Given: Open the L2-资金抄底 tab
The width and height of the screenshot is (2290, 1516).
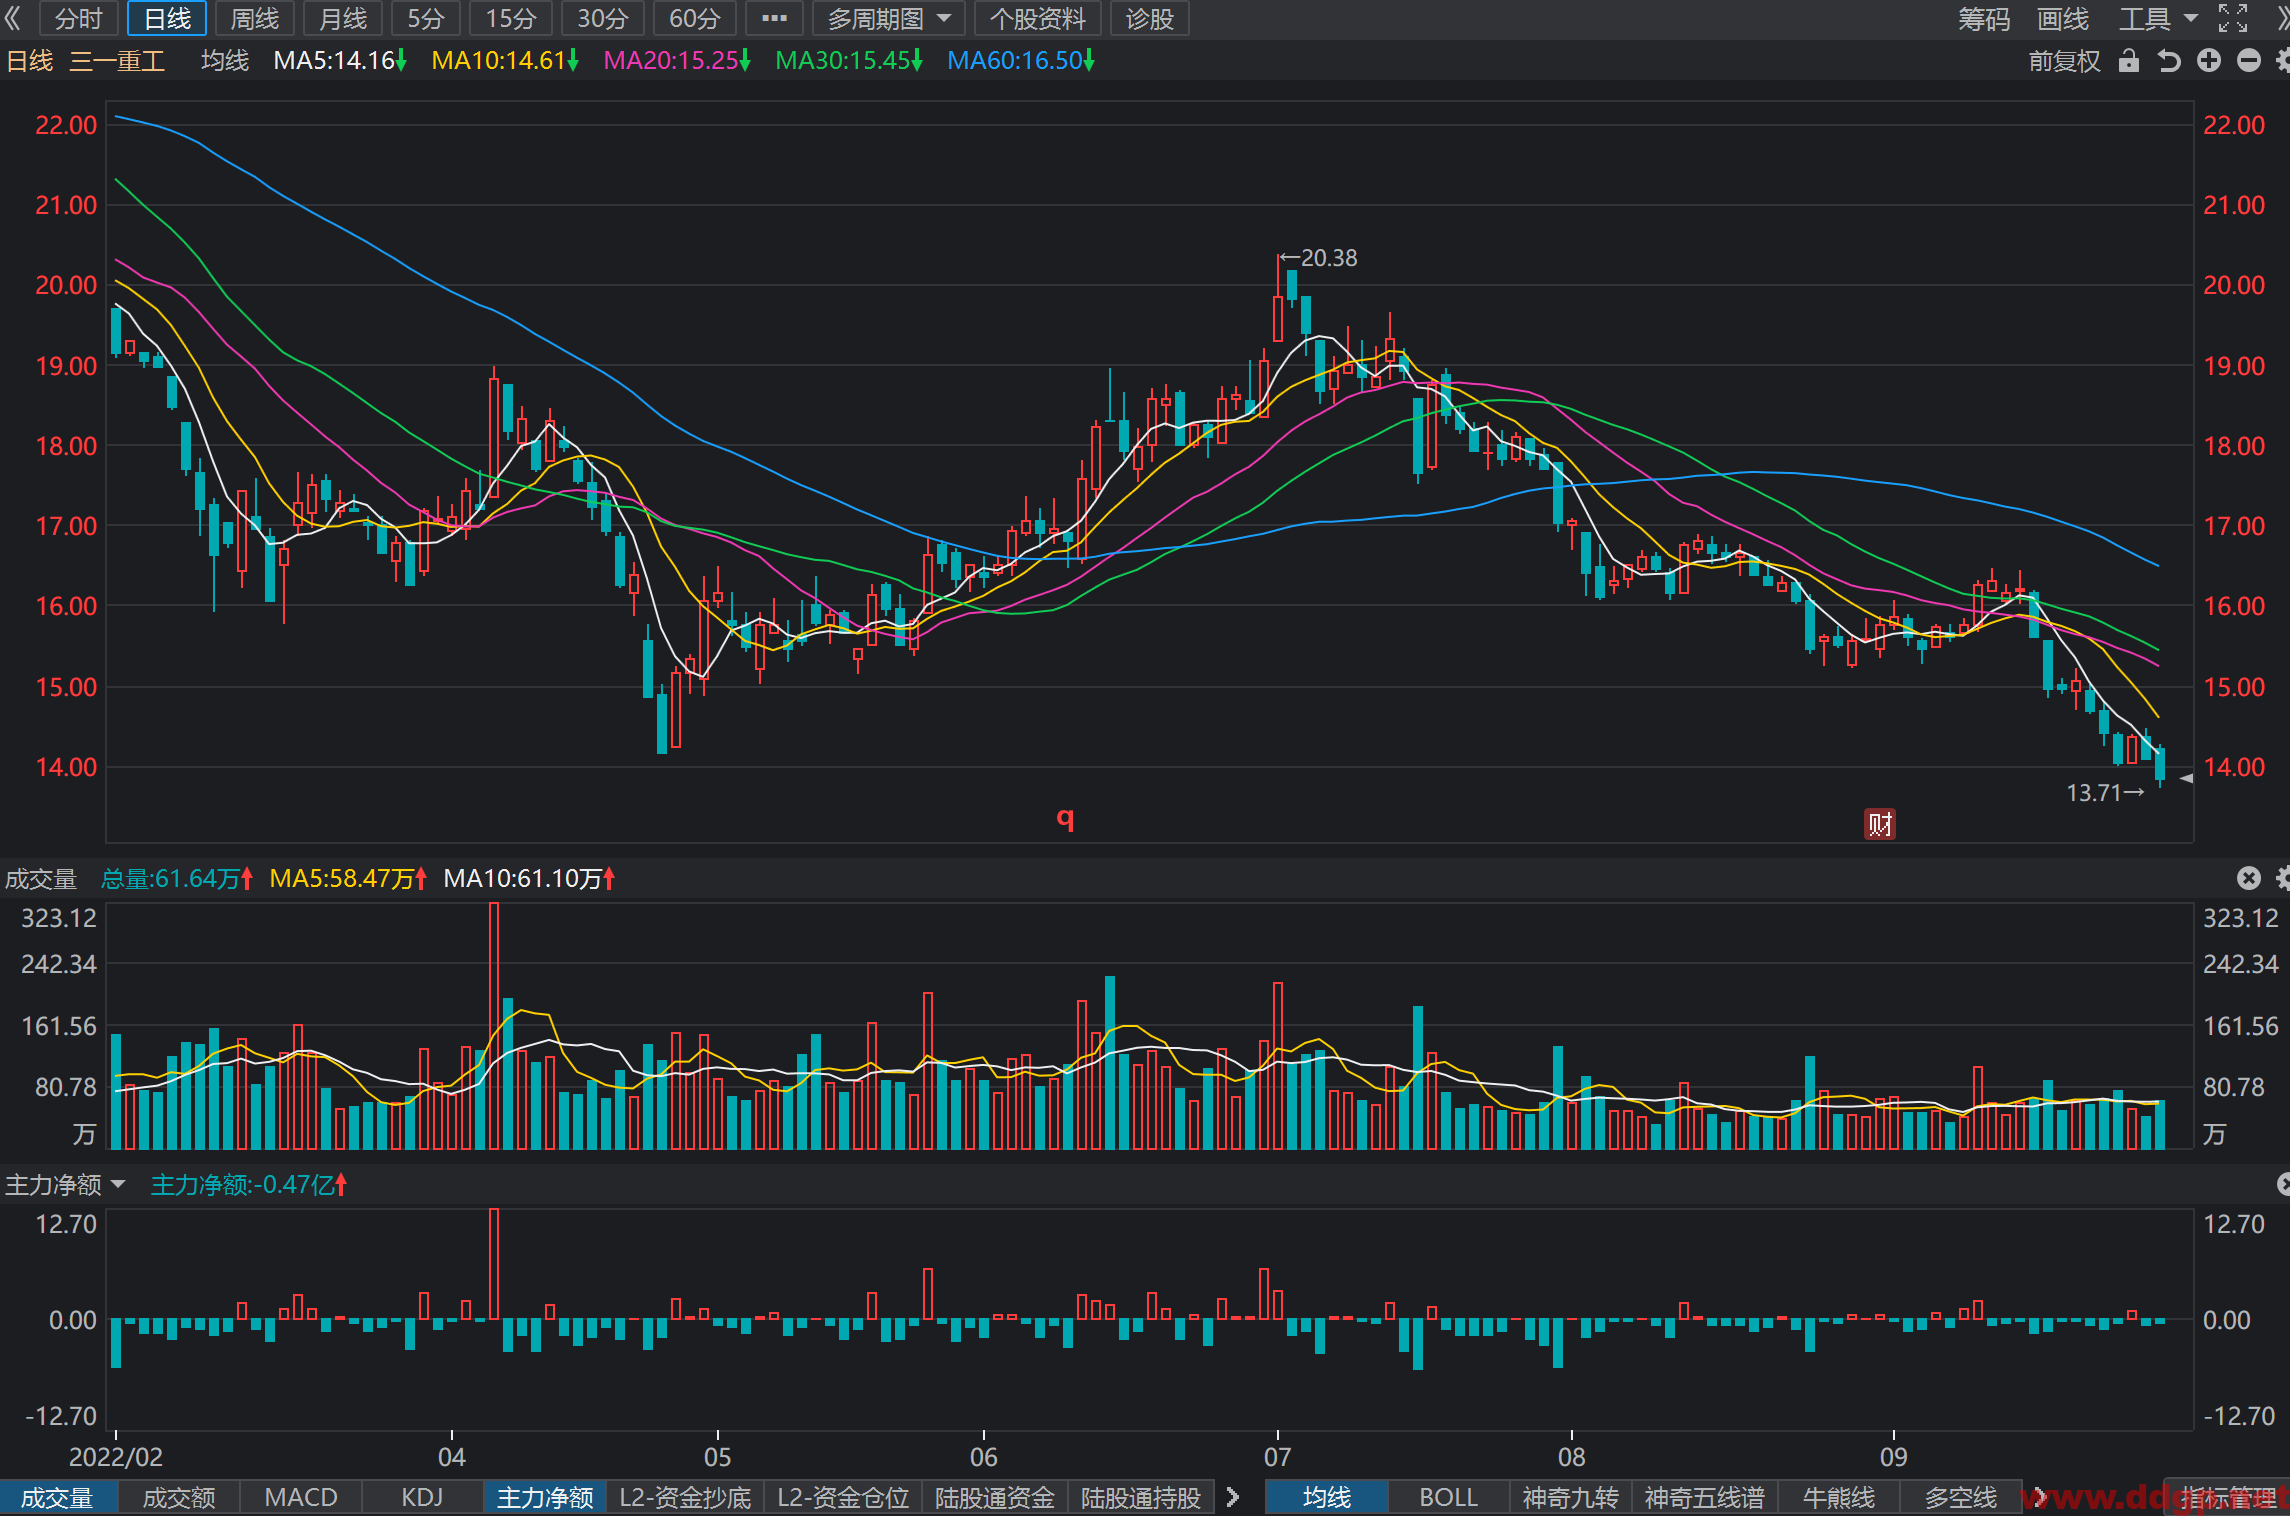Looking at the screenshot, I should 685,1497.
